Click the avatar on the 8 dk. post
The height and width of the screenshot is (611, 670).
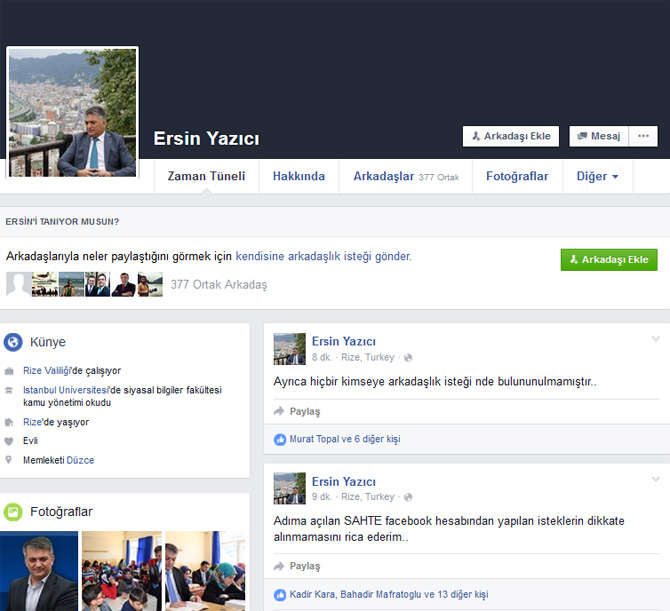290,349
